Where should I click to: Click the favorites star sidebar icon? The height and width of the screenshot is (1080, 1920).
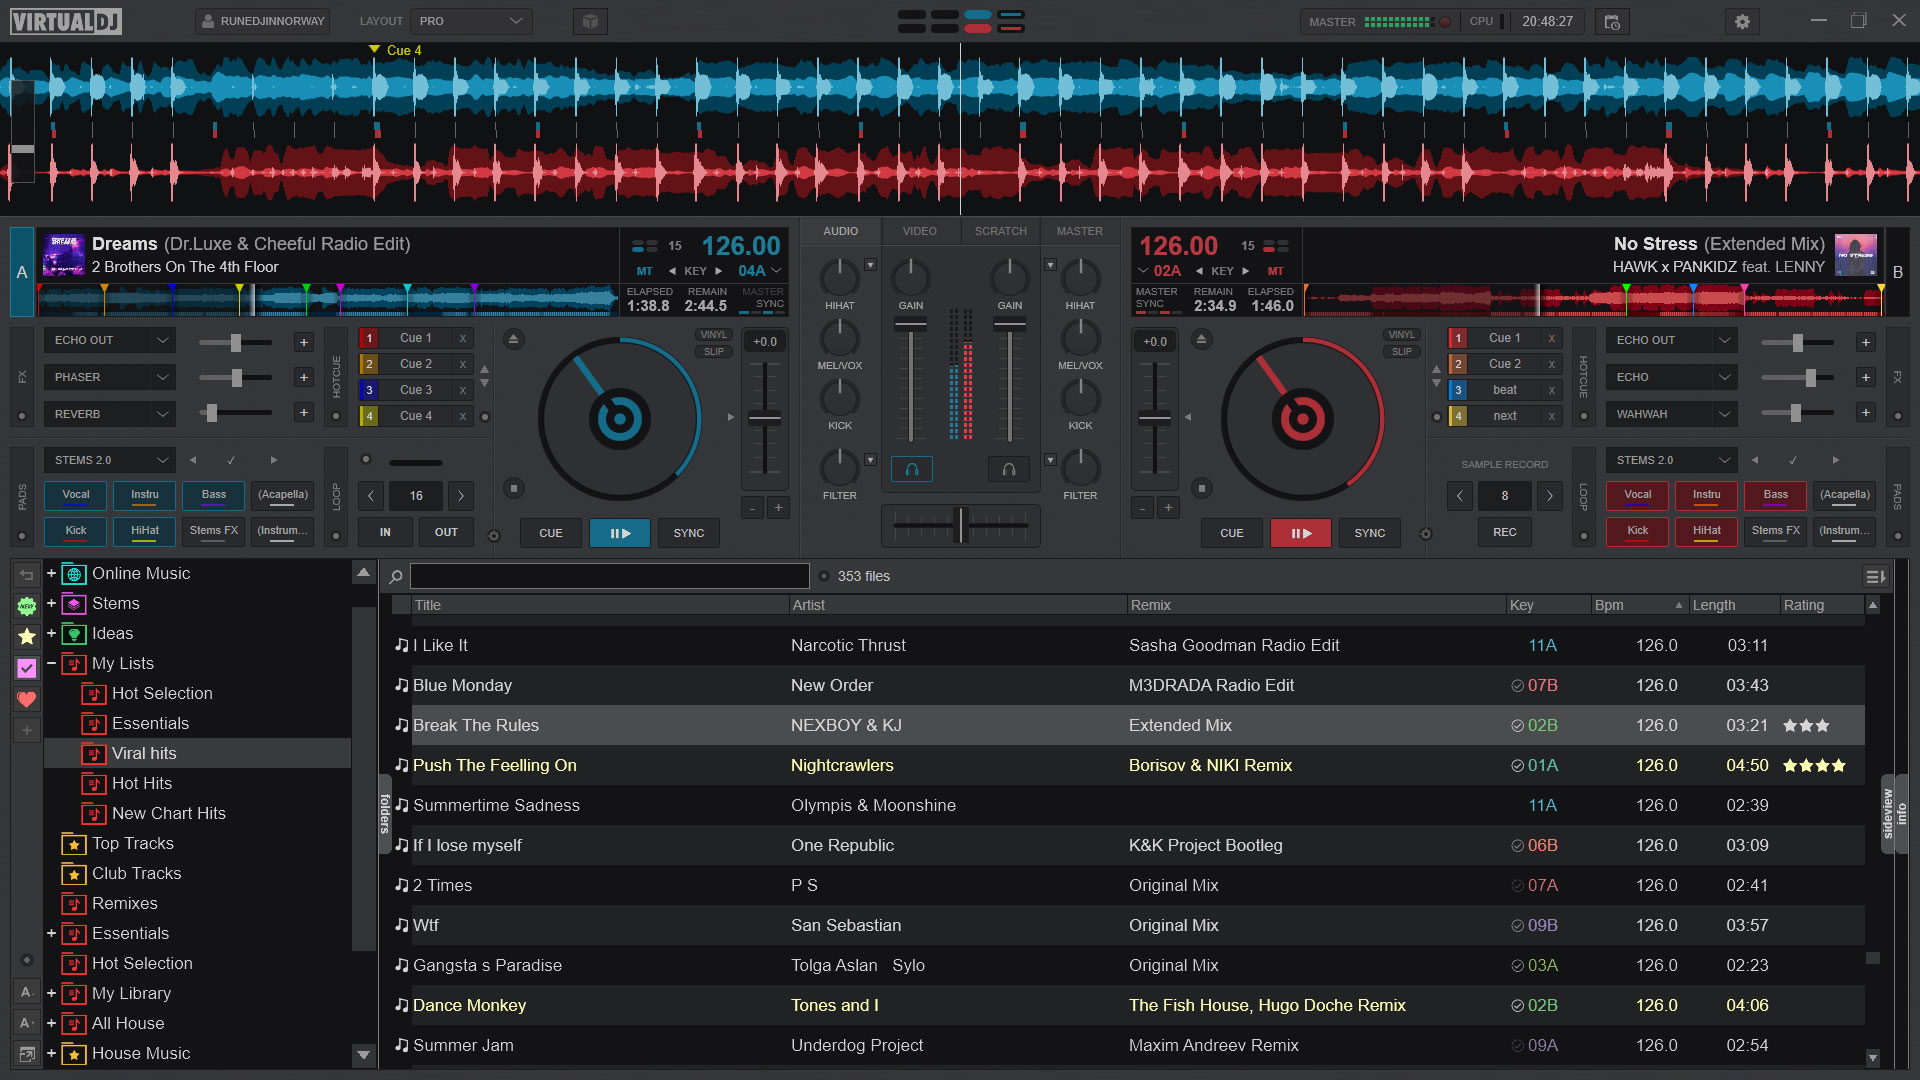(27, 636)
